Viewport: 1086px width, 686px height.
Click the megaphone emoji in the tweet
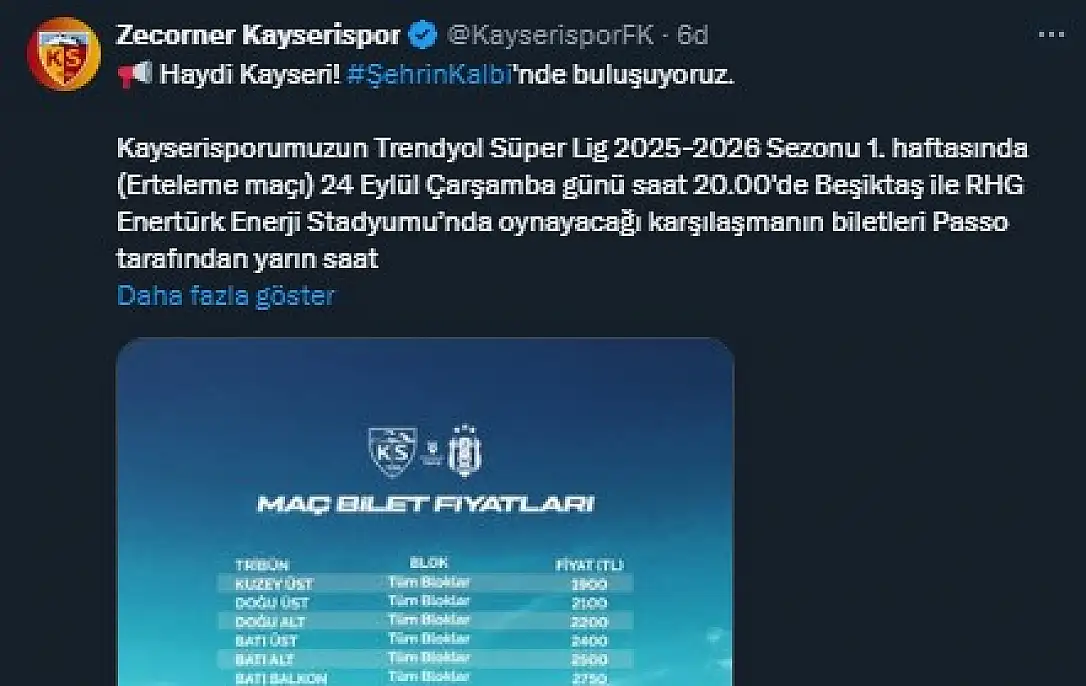135,75
